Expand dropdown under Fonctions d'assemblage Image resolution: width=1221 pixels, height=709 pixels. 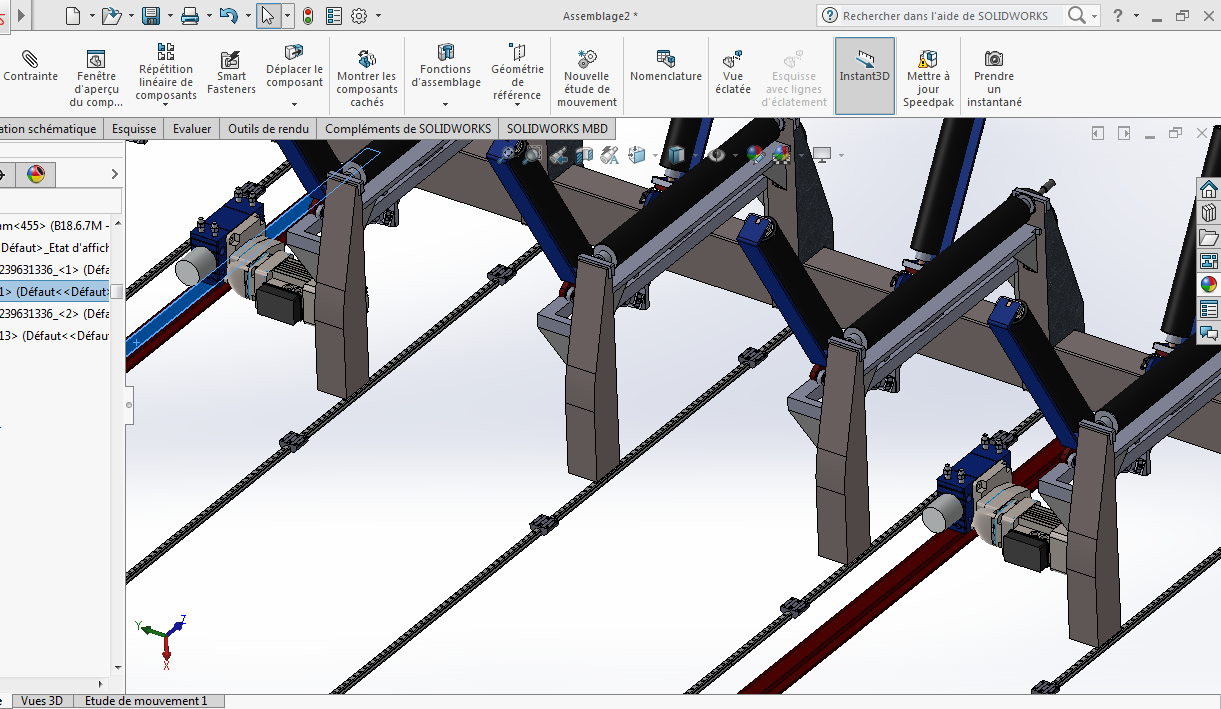(x=446, y=103)
